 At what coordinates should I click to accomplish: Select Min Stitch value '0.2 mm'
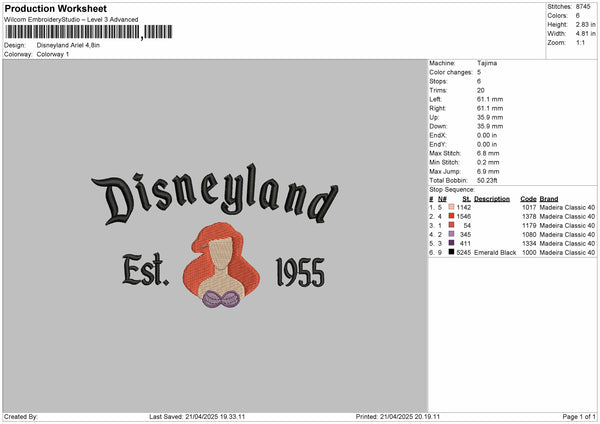tap(488, 162)
